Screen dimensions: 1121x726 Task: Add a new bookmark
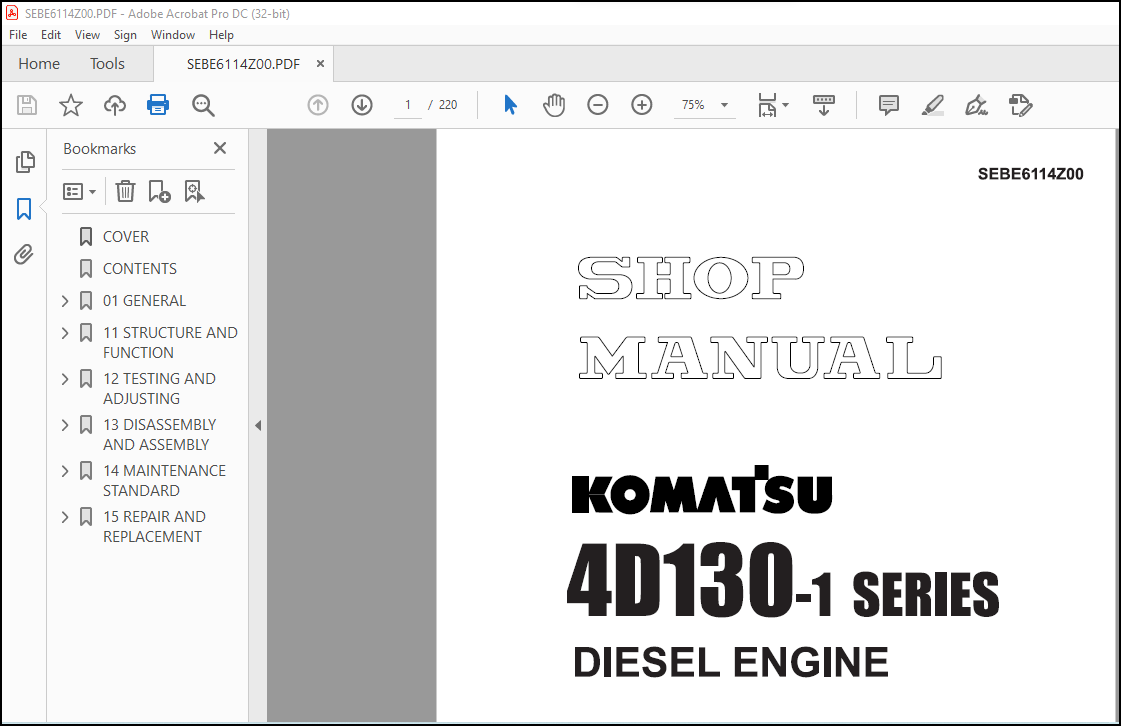pos(159,192)
